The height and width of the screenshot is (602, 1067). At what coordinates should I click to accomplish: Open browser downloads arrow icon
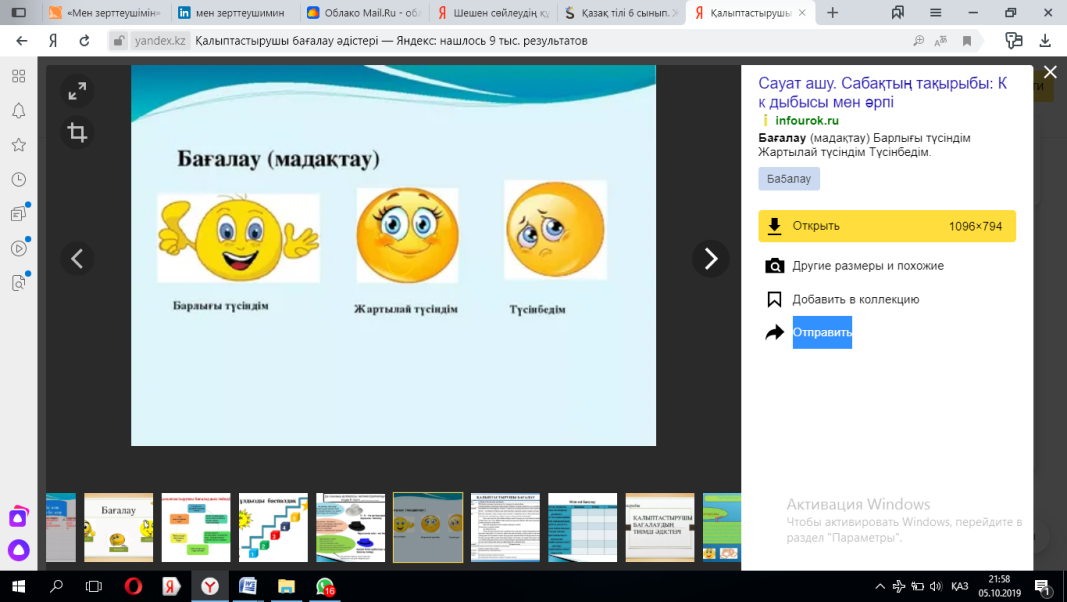tap(1045, 41)
